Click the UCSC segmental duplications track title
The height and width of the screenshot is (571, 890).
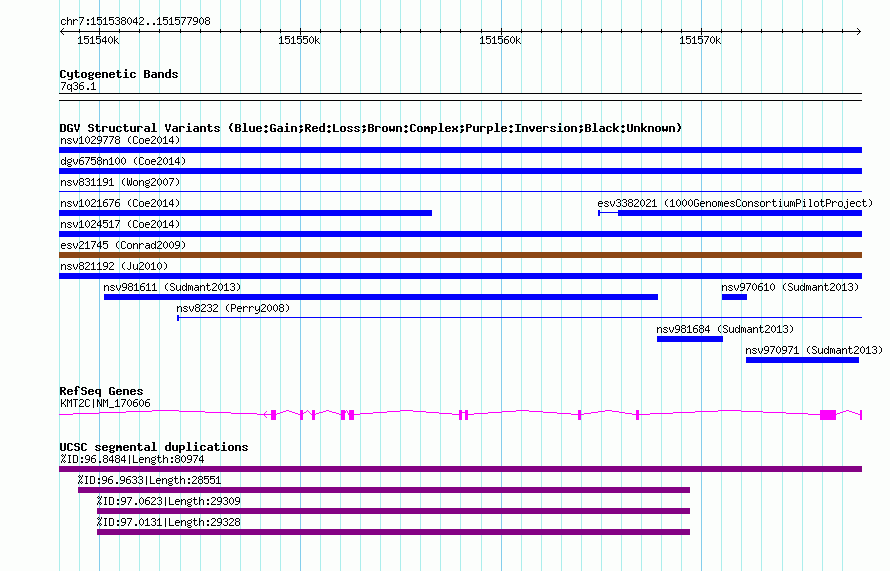click(x=154, y=447)
